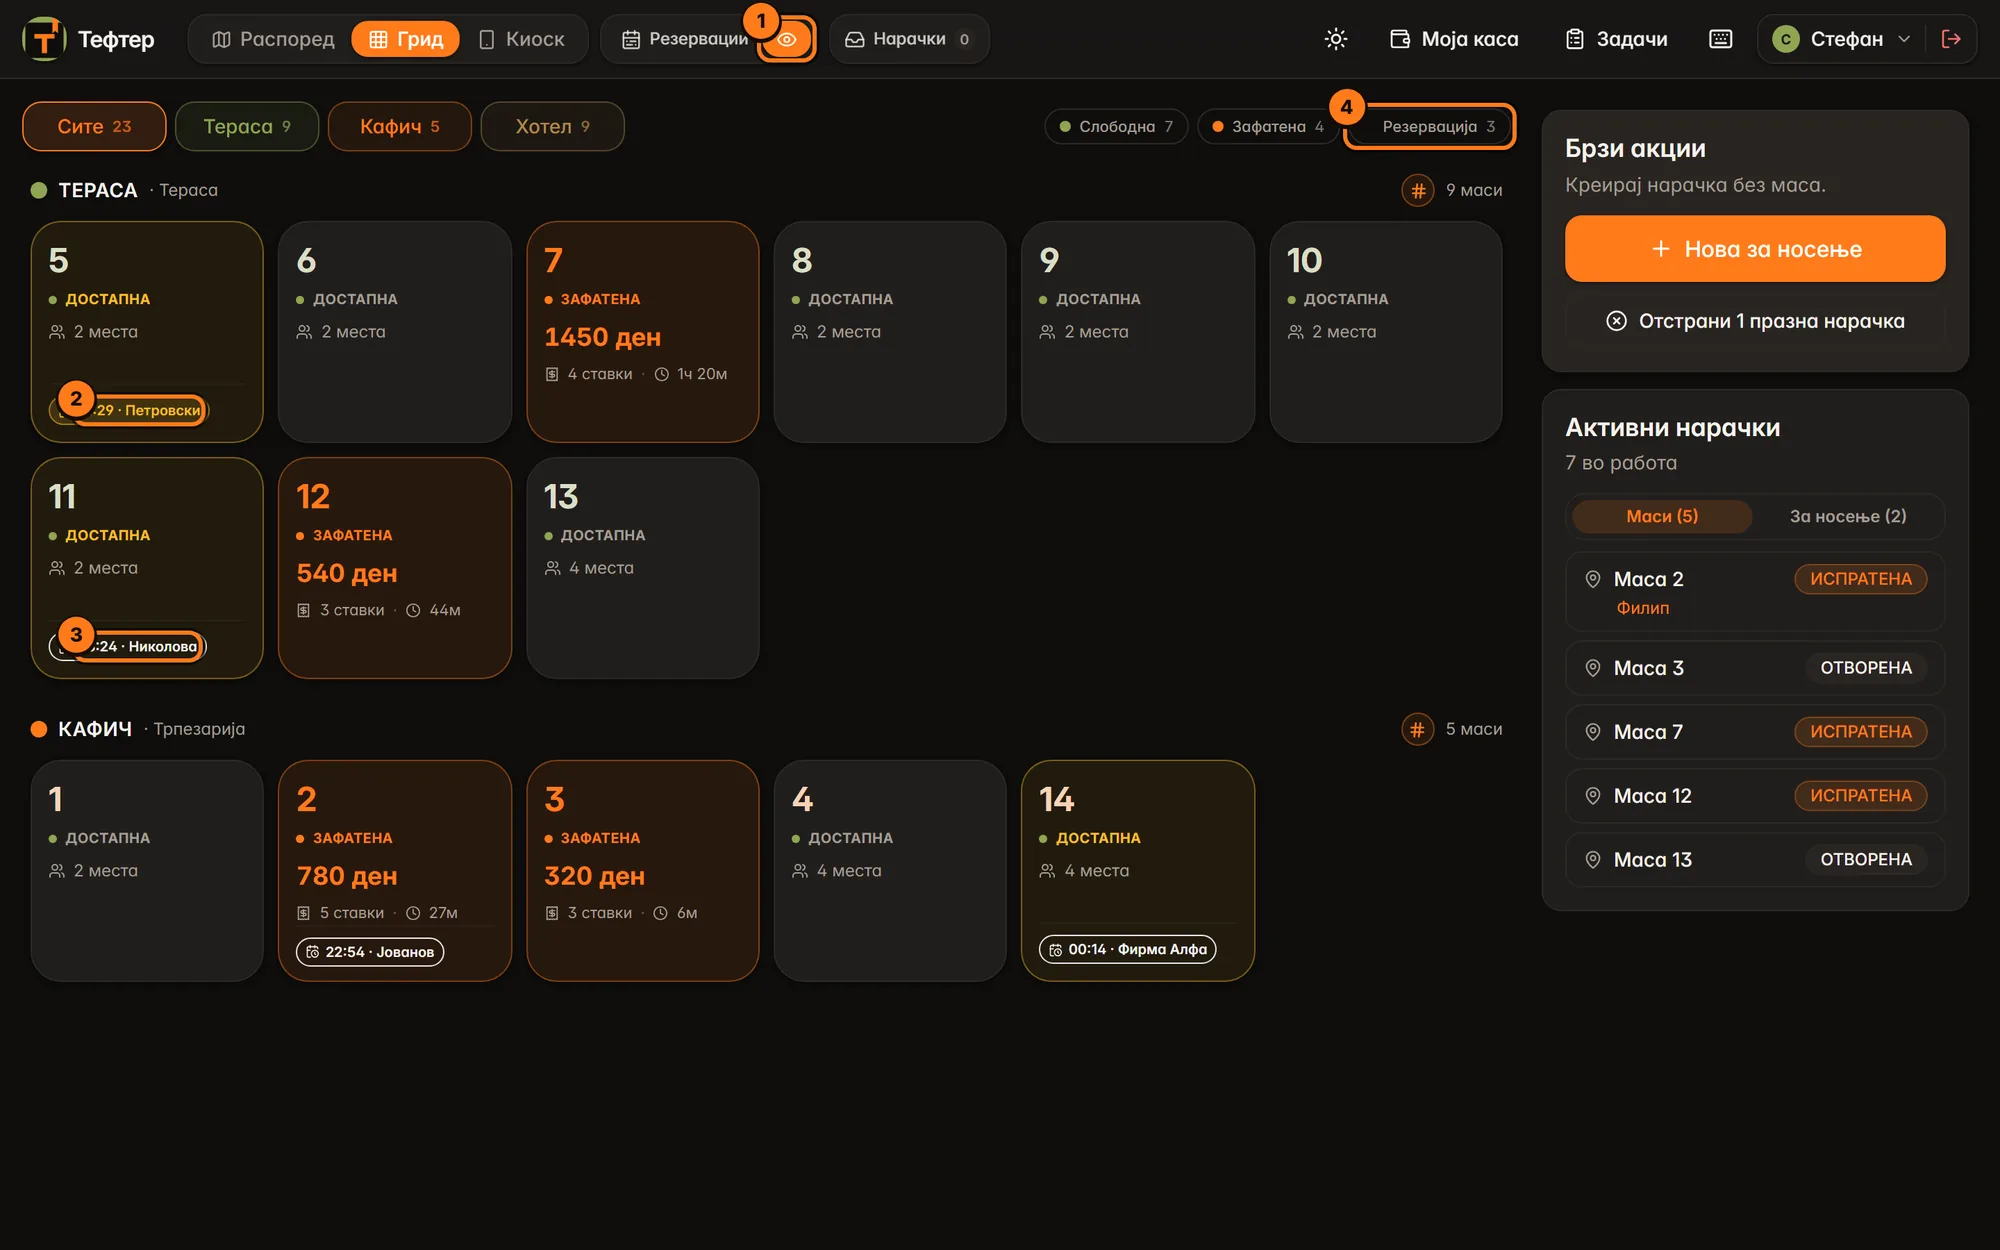Click the Тефтер logo
Image resolution: width=2000 pixels, height=1250 pixels.
click(89, 39)
